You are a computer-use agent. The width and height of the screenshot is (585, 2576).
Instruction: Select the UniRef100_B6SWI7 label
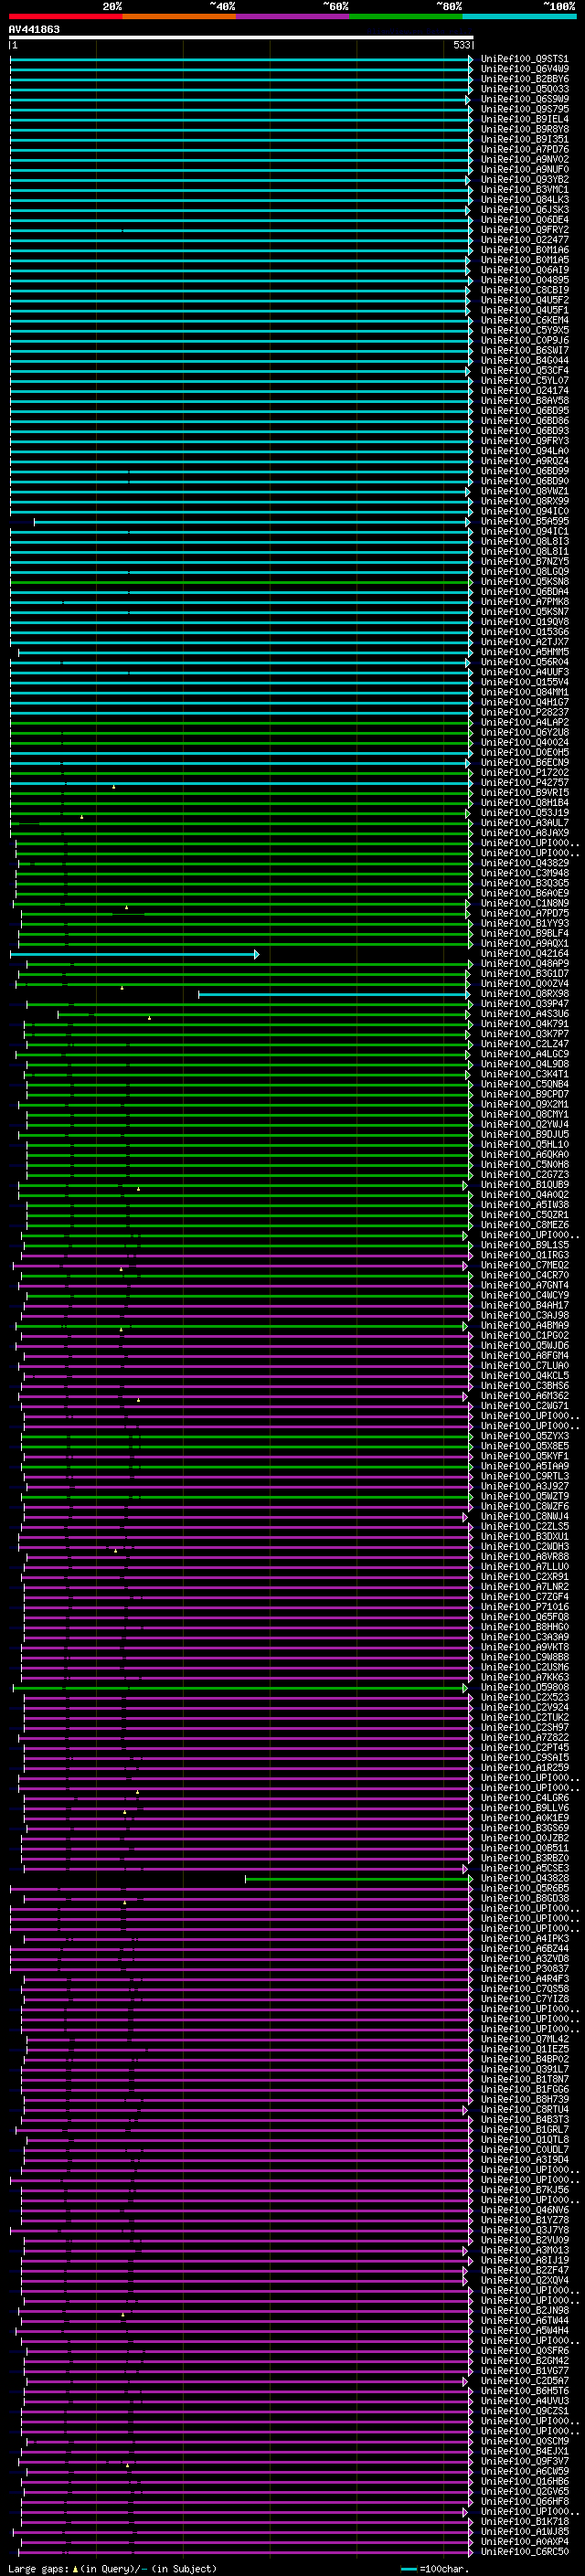coord(525,351)
